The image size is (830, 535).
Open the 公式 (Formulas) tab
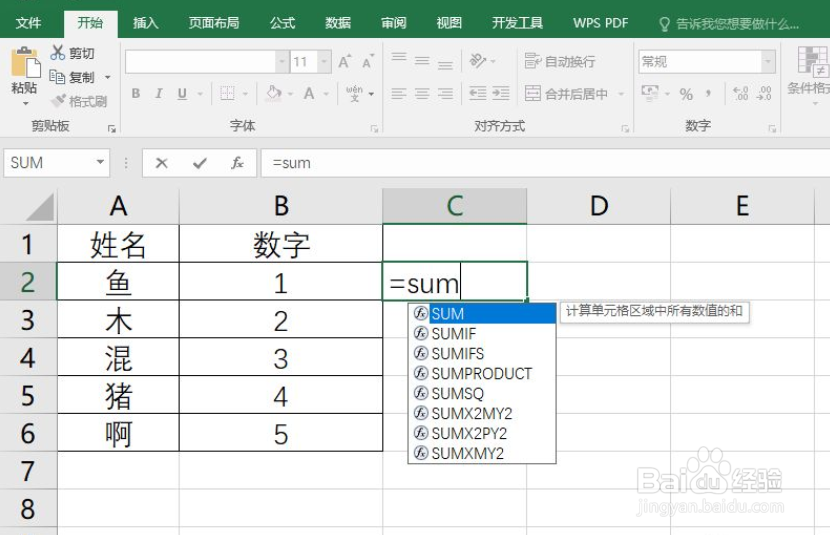pos(283,23)
